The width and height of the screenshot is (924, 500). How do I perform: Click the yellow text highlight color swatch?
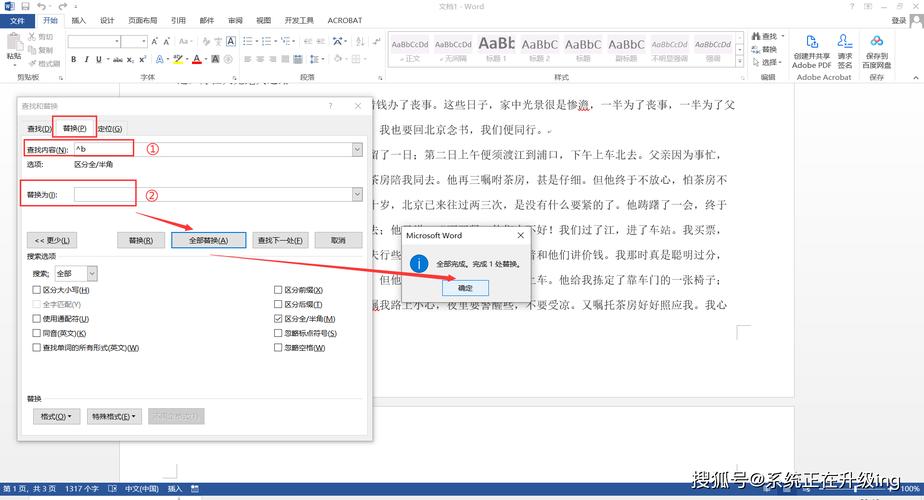(177, 59)
